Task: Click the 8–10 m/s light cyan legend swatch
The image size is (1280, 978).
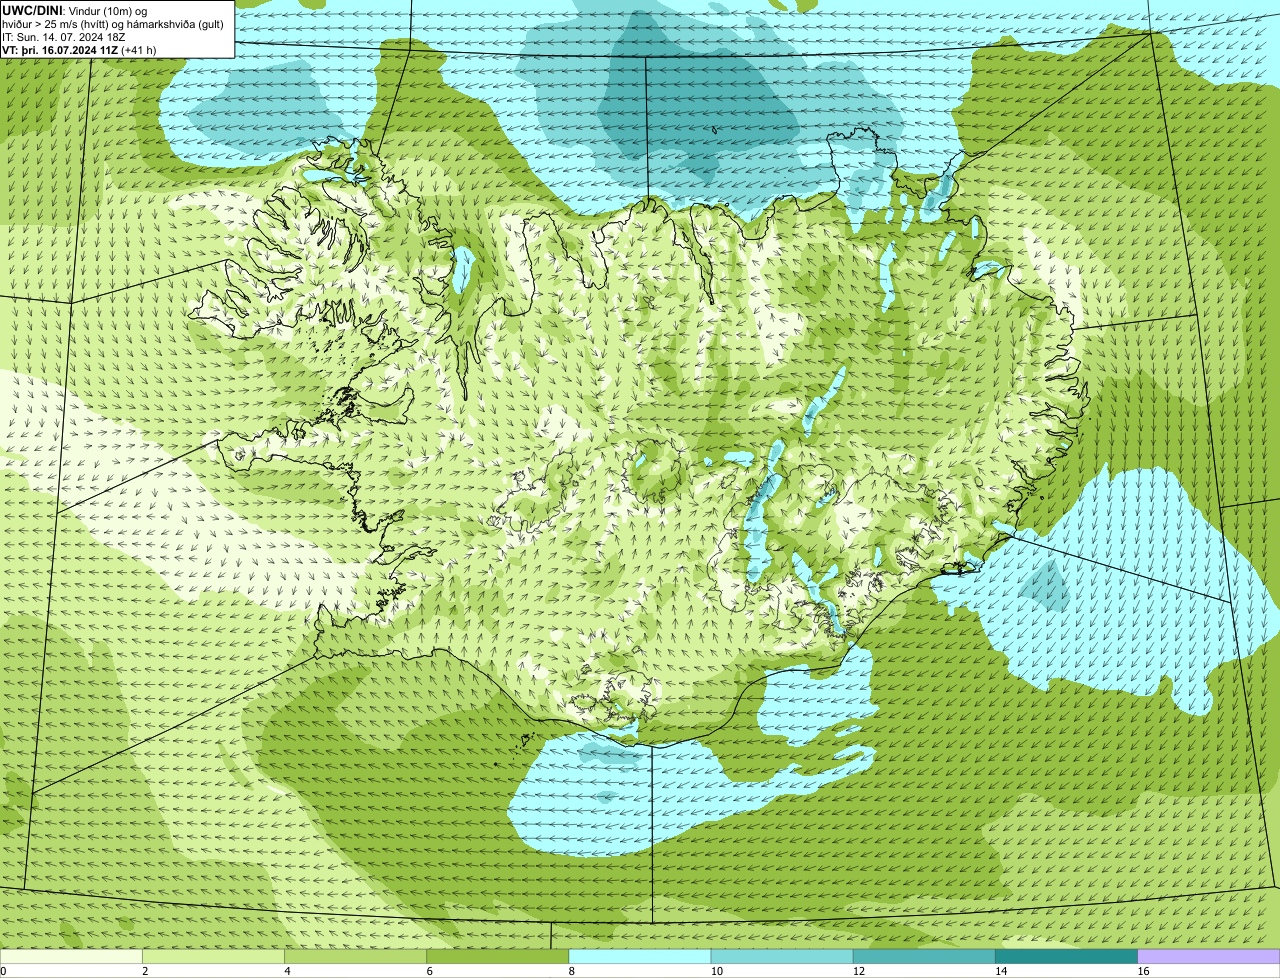Action: (640, 957)
